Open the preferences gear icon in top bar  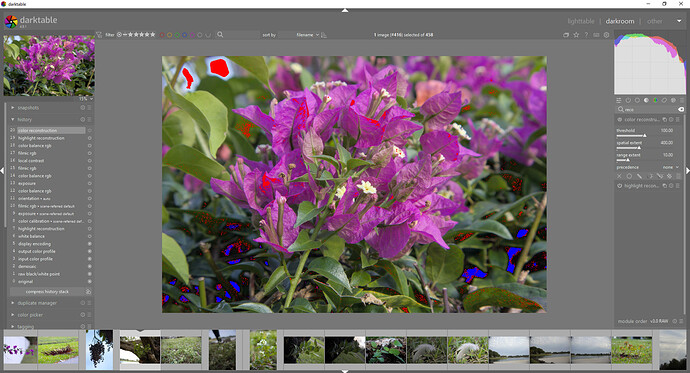(606, 35)
